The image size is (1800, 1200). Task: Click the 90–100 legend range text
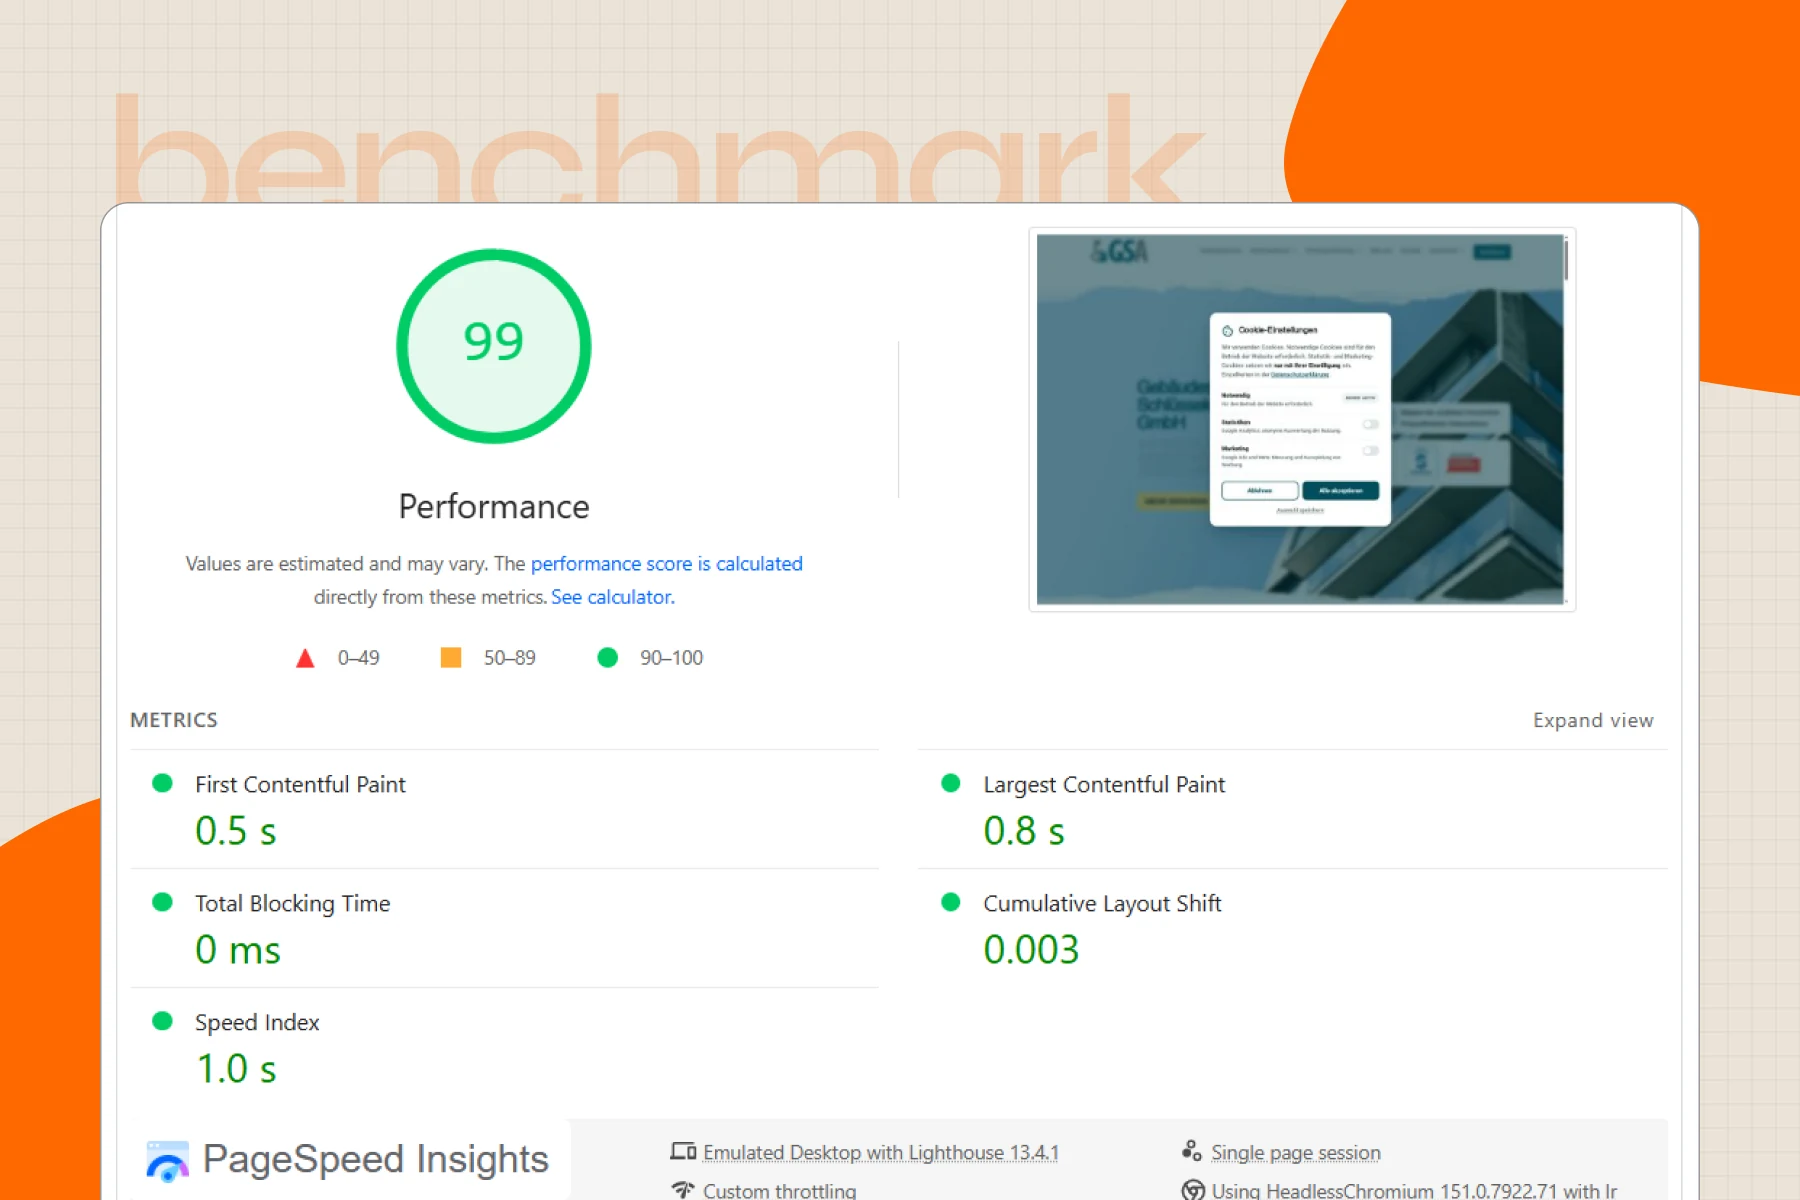[671, 658]
